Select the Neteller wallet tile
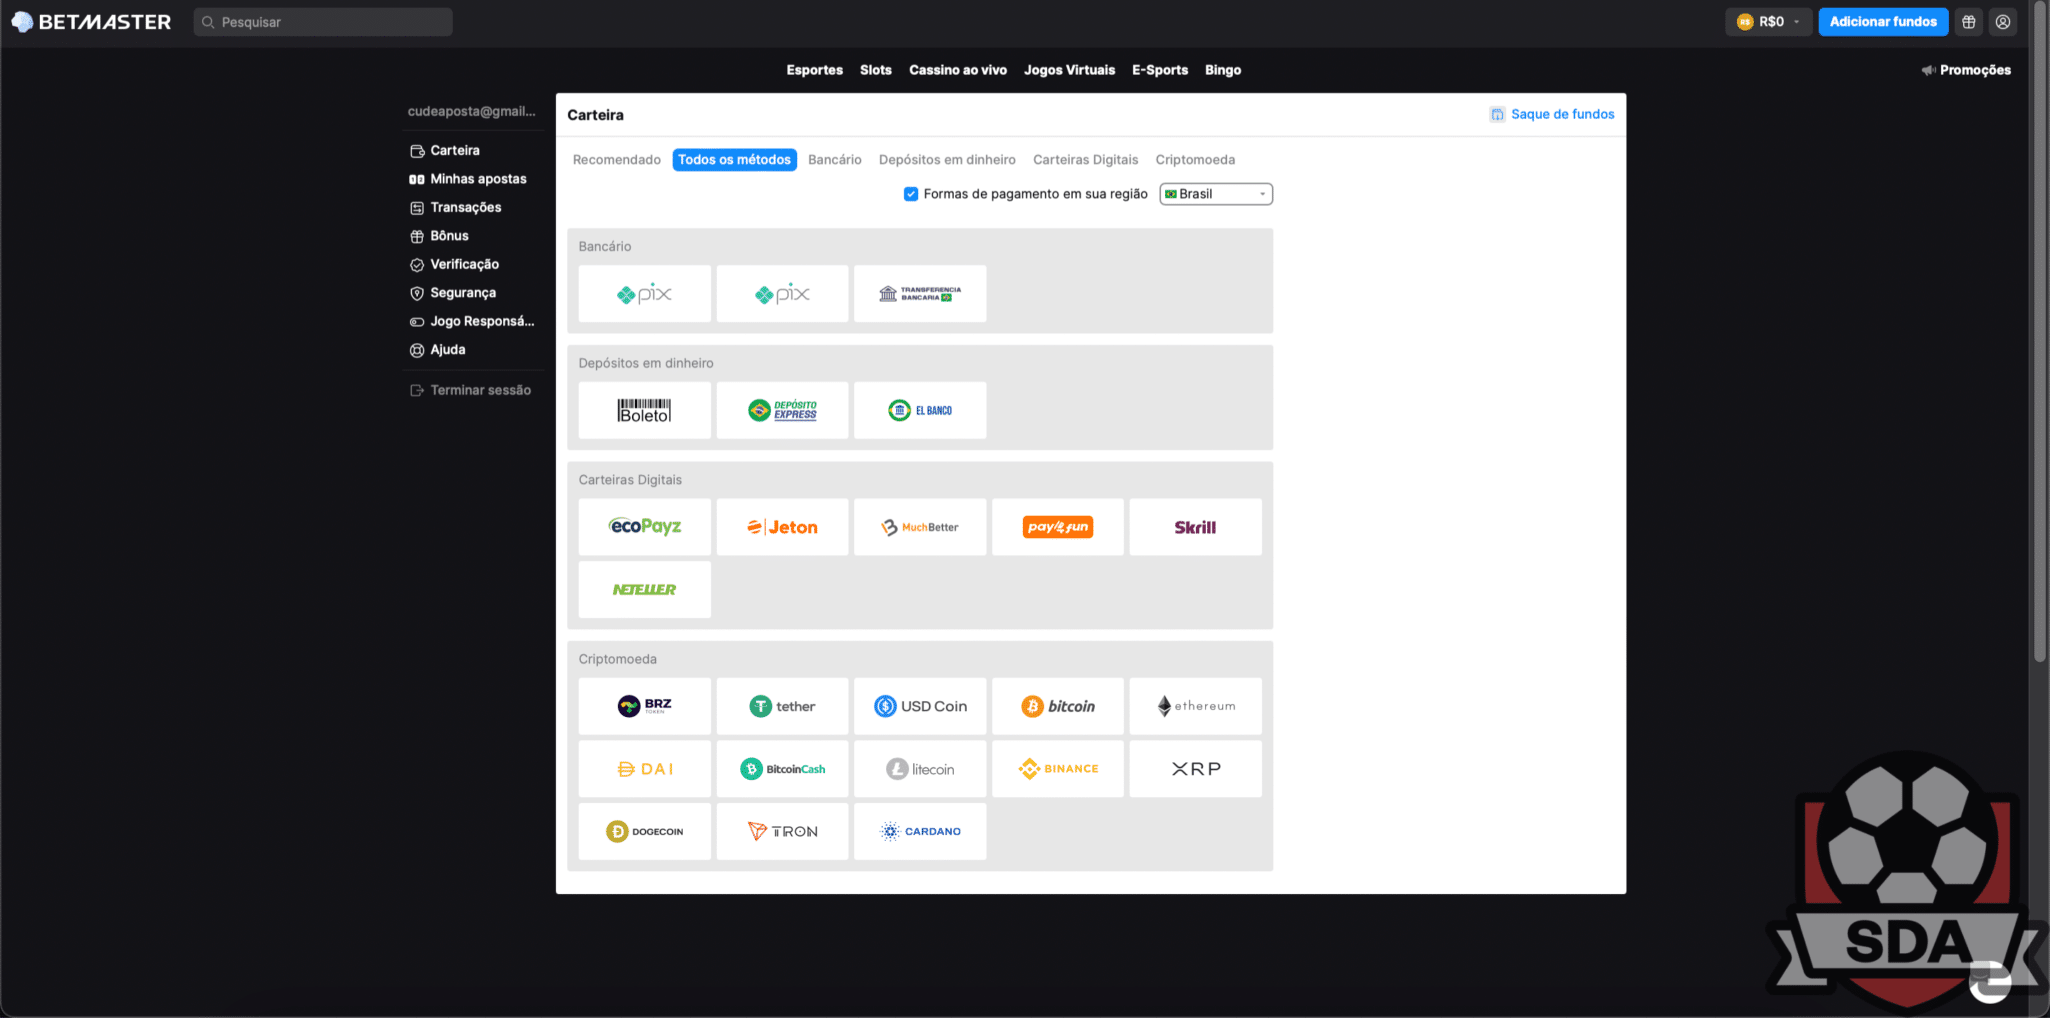 click(645, 589)
